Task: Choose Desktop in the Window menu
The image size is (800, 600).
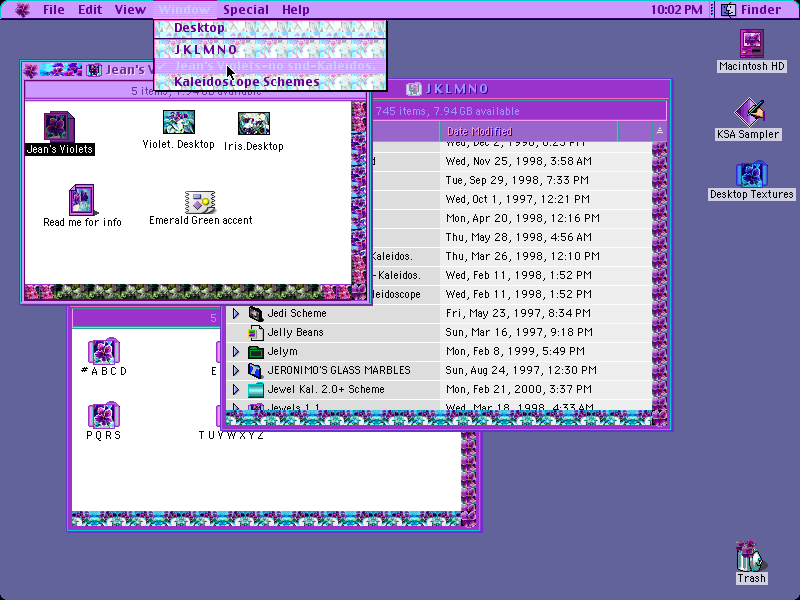Action: click(270, 28)
